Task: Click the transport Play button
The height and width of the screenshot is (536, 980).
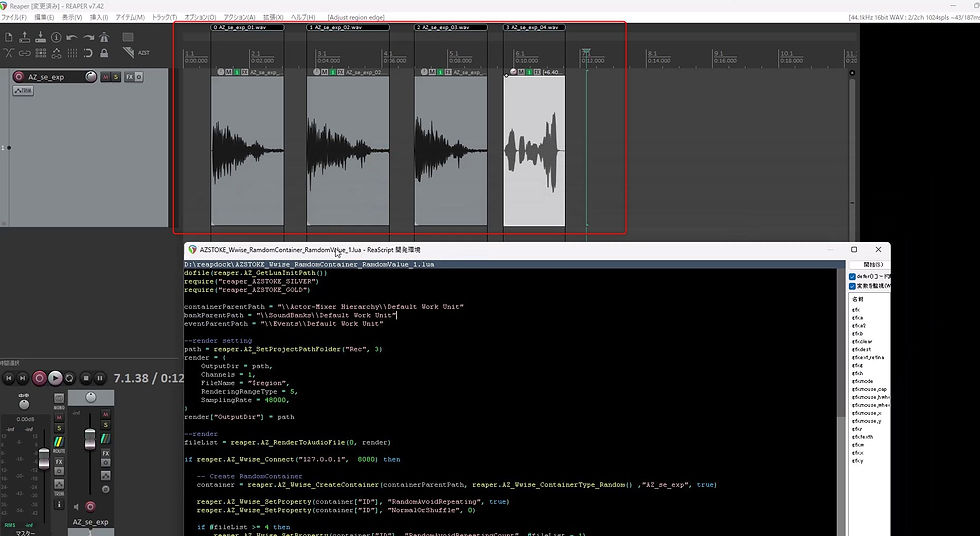Action: (55, 378)
